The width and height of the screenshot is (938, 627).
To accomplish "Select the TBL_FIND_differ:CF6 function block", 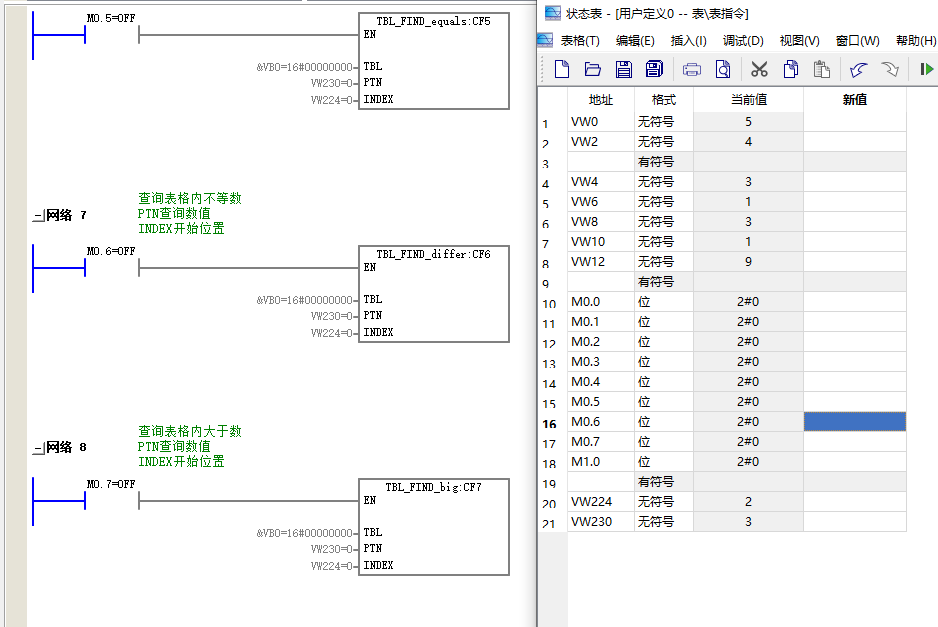I will (434, 294).
